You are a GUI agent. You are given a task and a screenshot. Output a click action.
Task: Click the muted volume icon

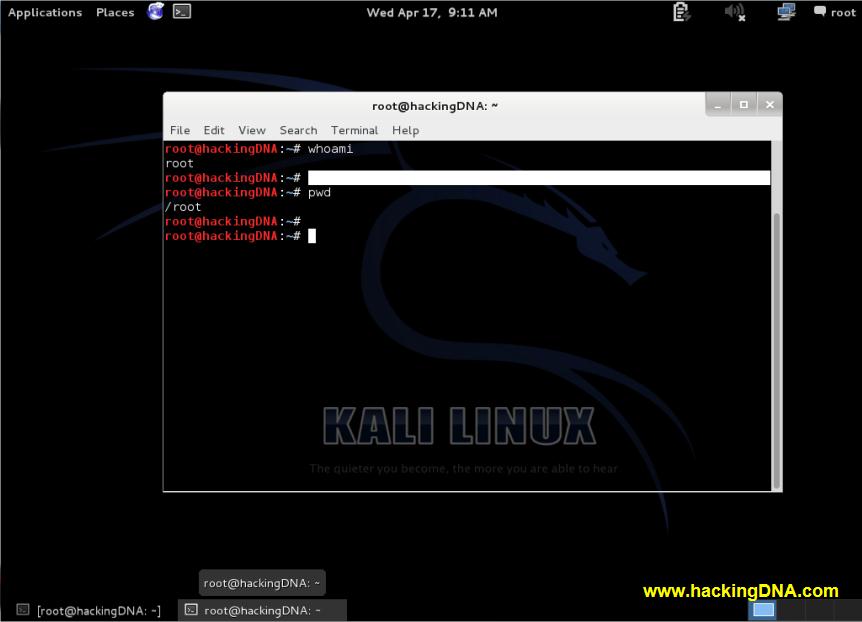tap(734, 12)
